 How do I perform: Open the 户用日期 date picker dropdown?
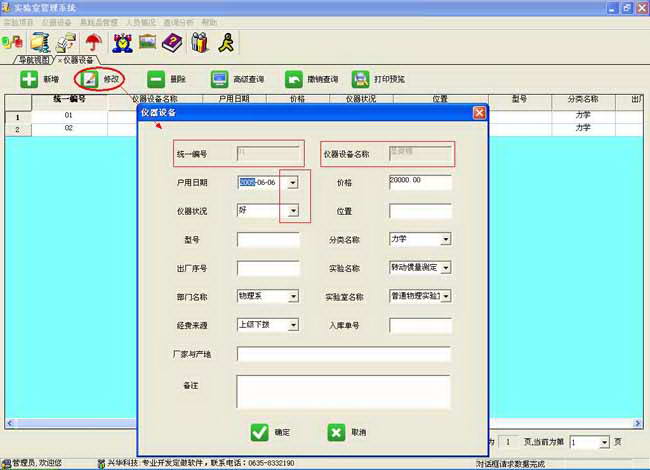coord(293,182)
